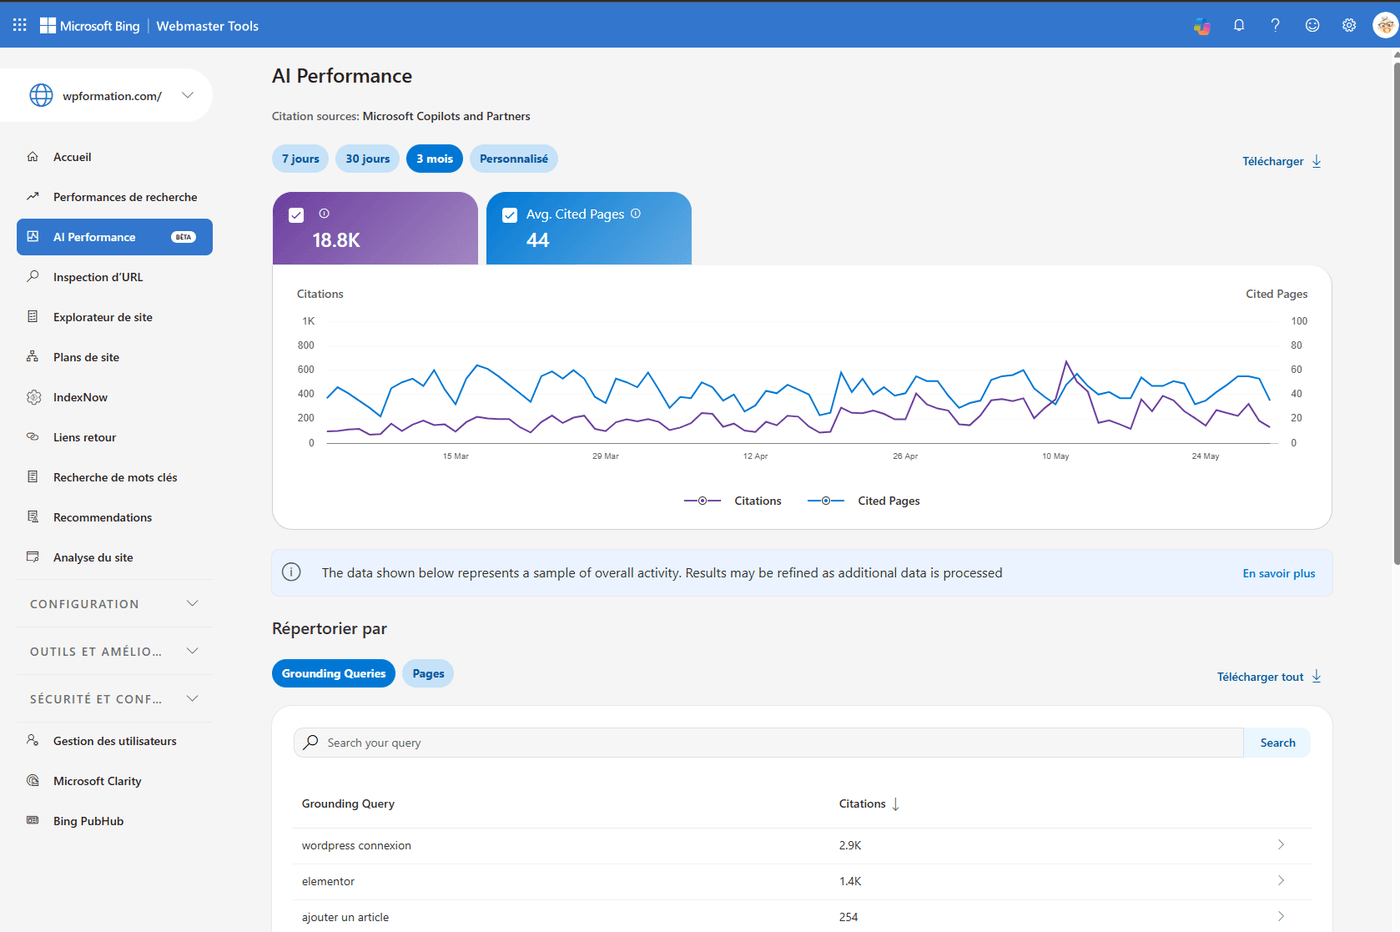Viewport: 1400px width, 932px height.
Task: Expand the elementor row chevron
Action: 1281,881
